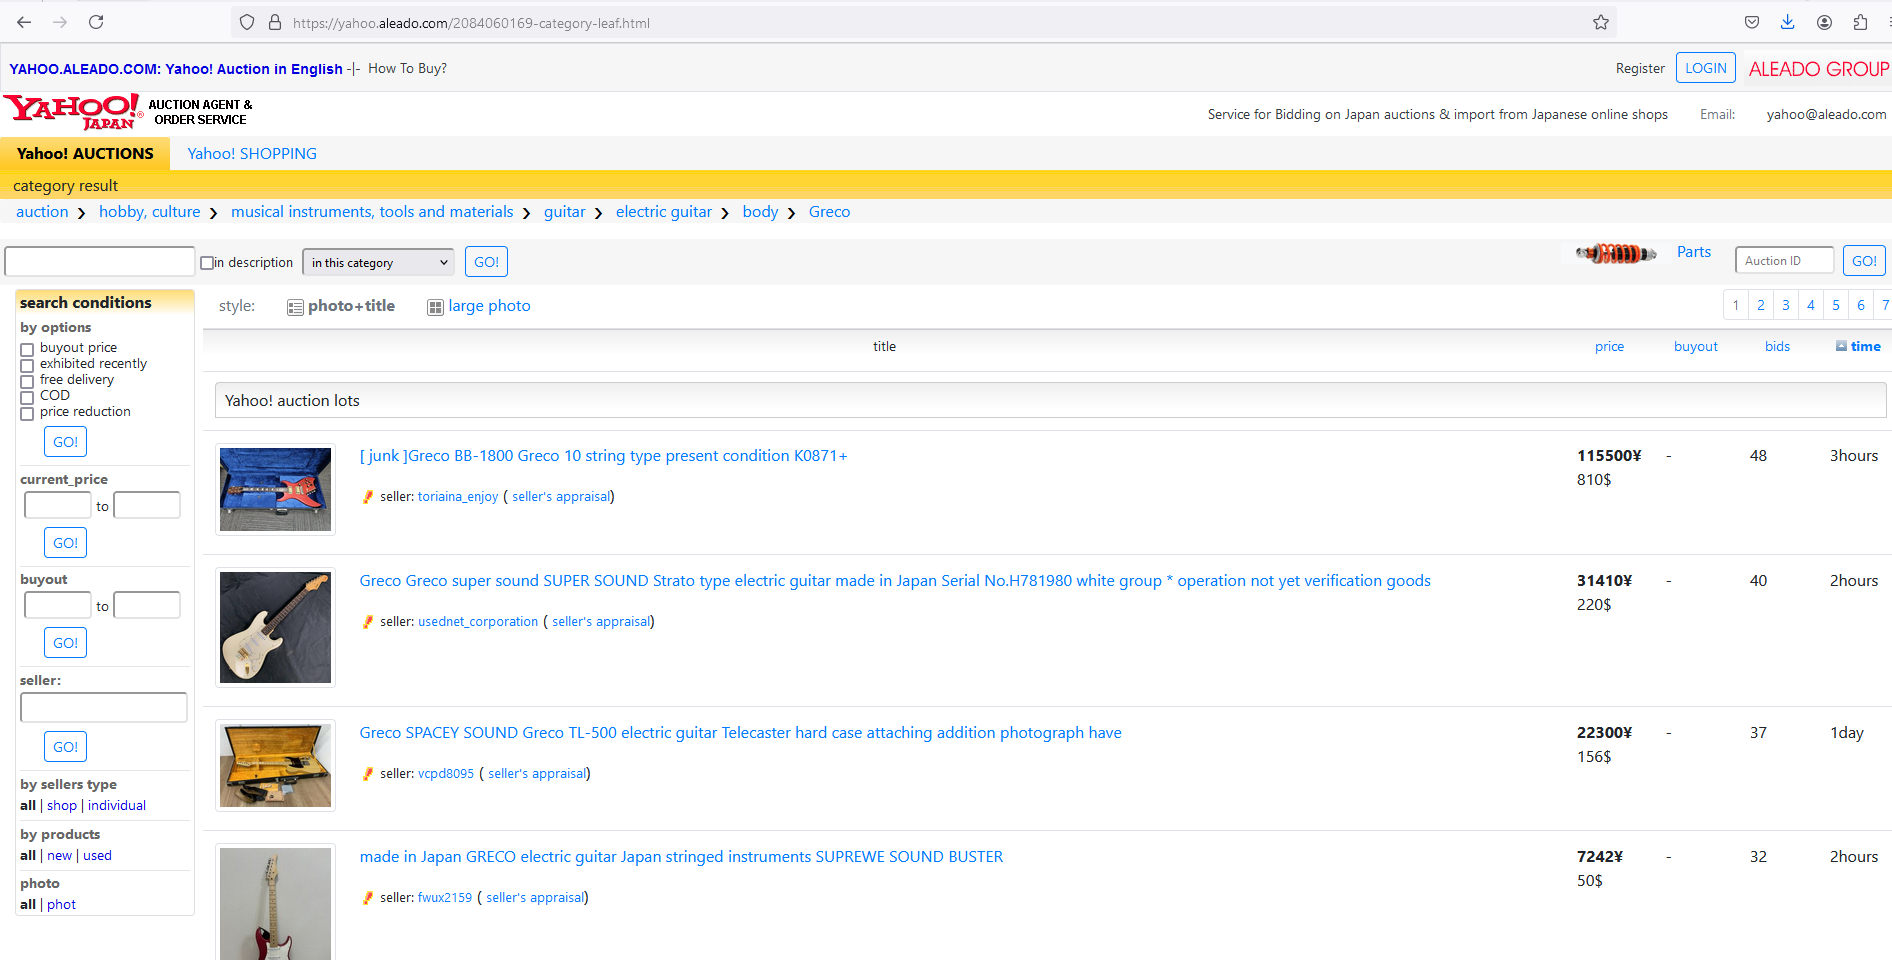Open 'body' breadcrumb category

coord(760,212)
